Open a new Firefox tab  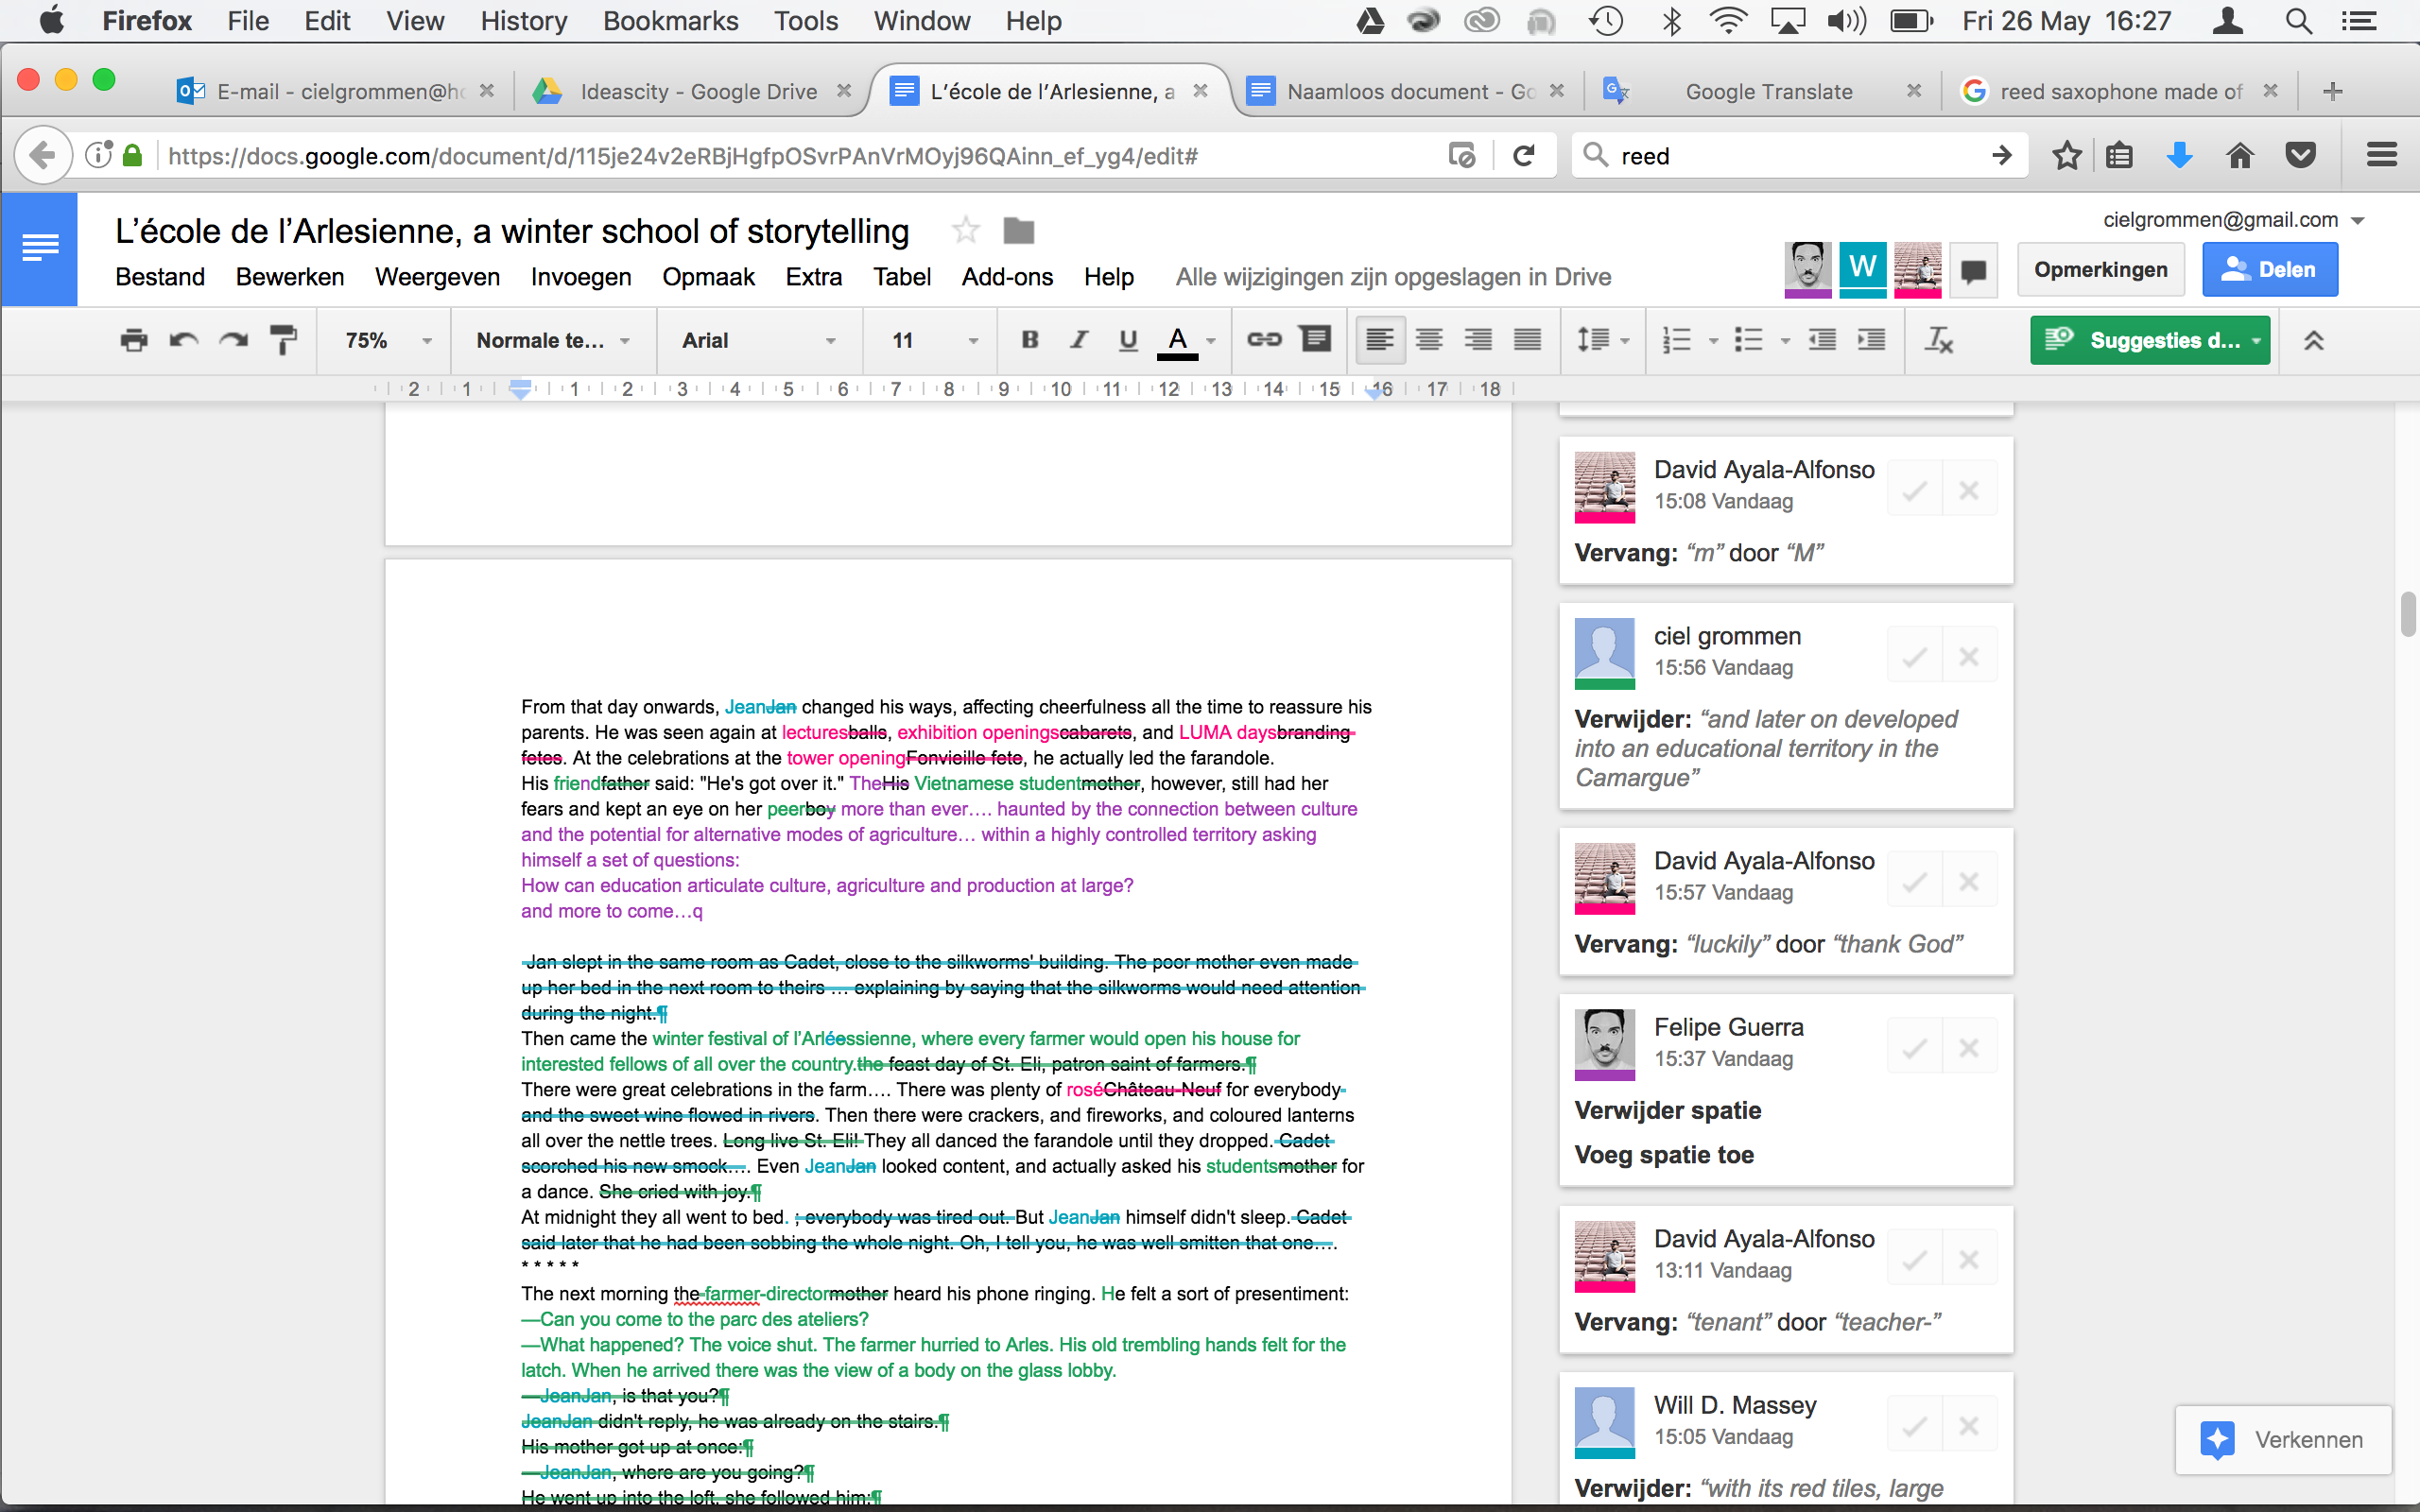2333,91
